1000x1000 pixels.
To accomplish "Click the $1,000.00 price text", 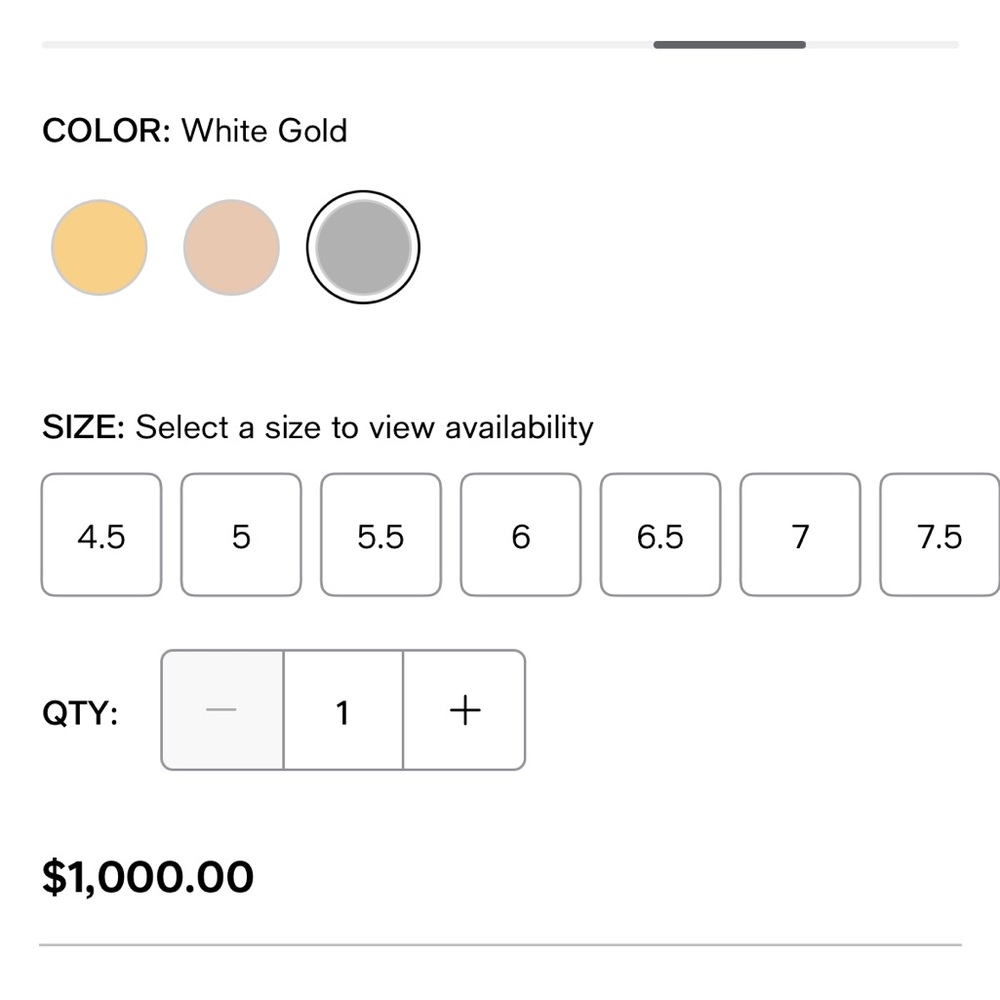I will click(x=148, y=877).
